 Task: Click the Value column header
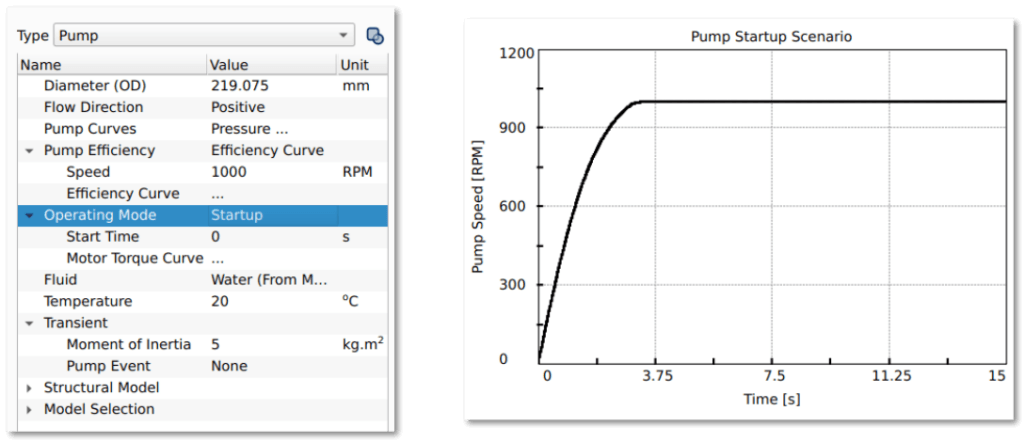[x=272, y=65]
